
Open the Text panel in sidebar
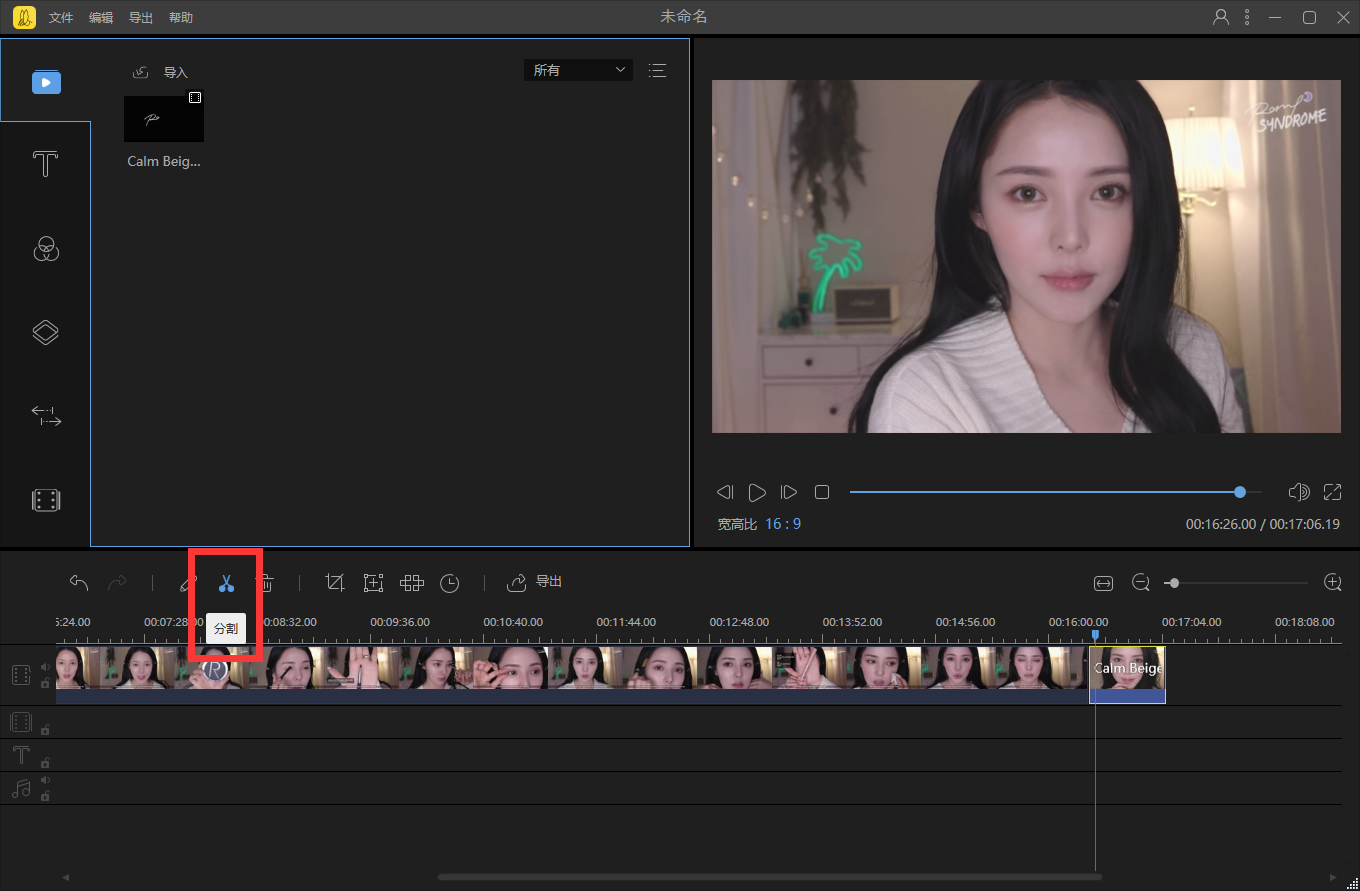pyautogui.click(x=45, y=164)
